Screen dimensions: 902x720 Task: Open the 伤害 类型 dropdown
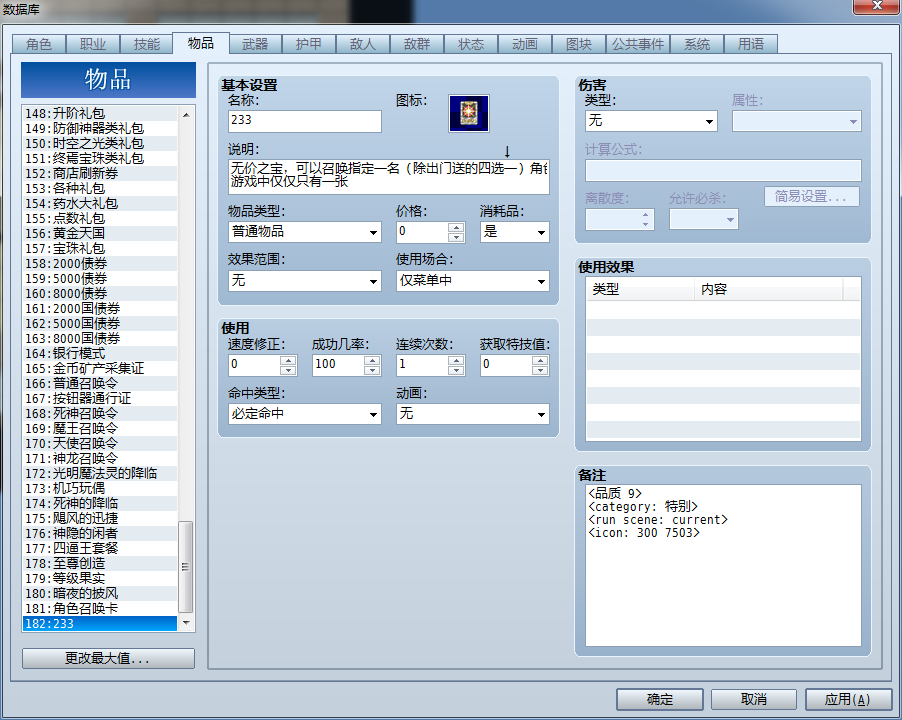[651, 121]
